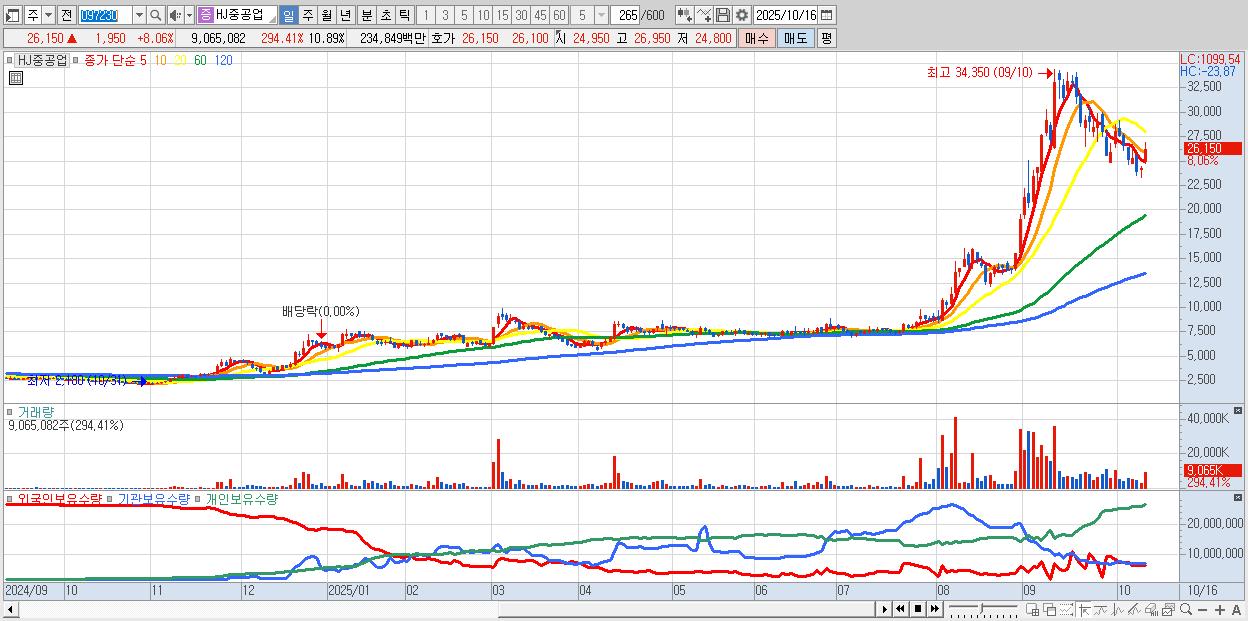The image size is (1248, 621).
Task: Select the 일 daily period button
Action: (x=289, y=15)
